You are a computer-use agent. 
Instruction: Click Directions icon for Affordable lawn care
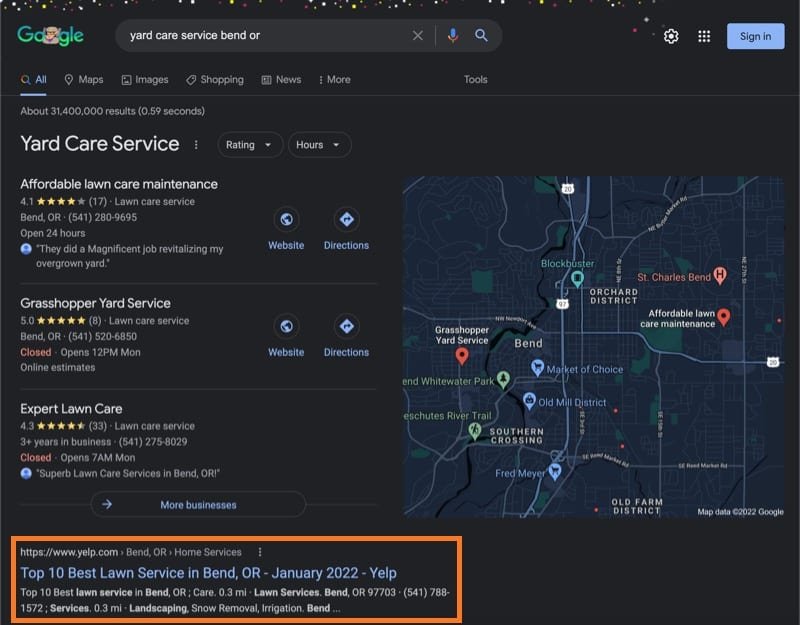pyautogui.click(x=346, y=219)
